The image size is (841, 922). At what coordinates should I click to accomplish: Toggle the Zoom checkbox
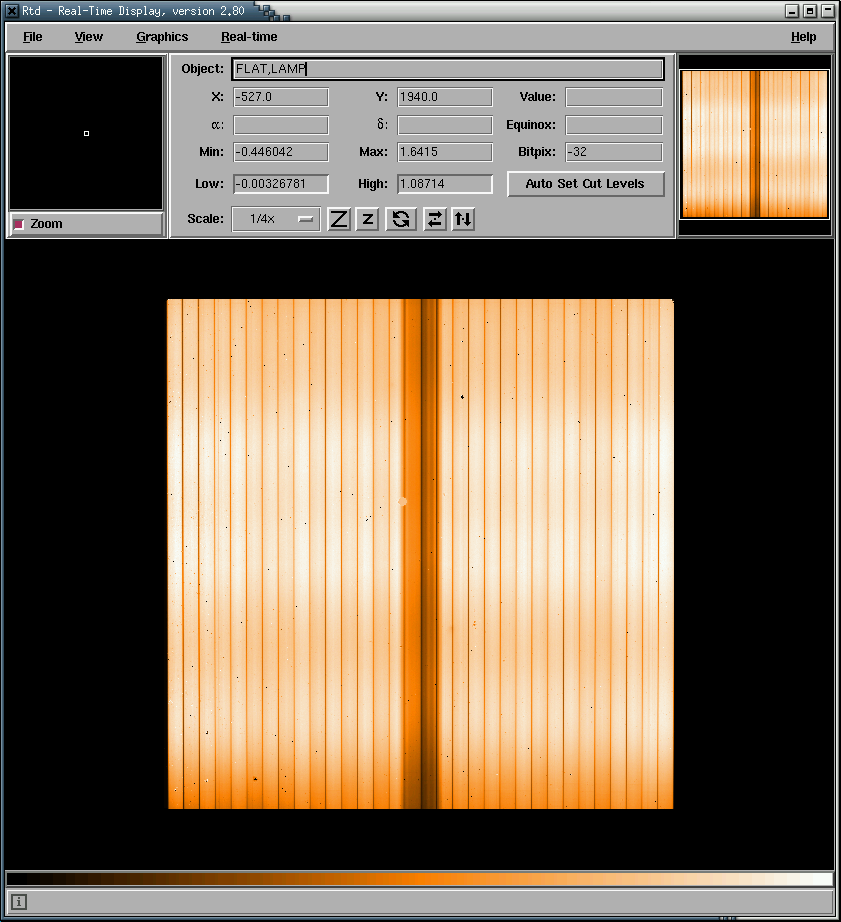point(19,224)
